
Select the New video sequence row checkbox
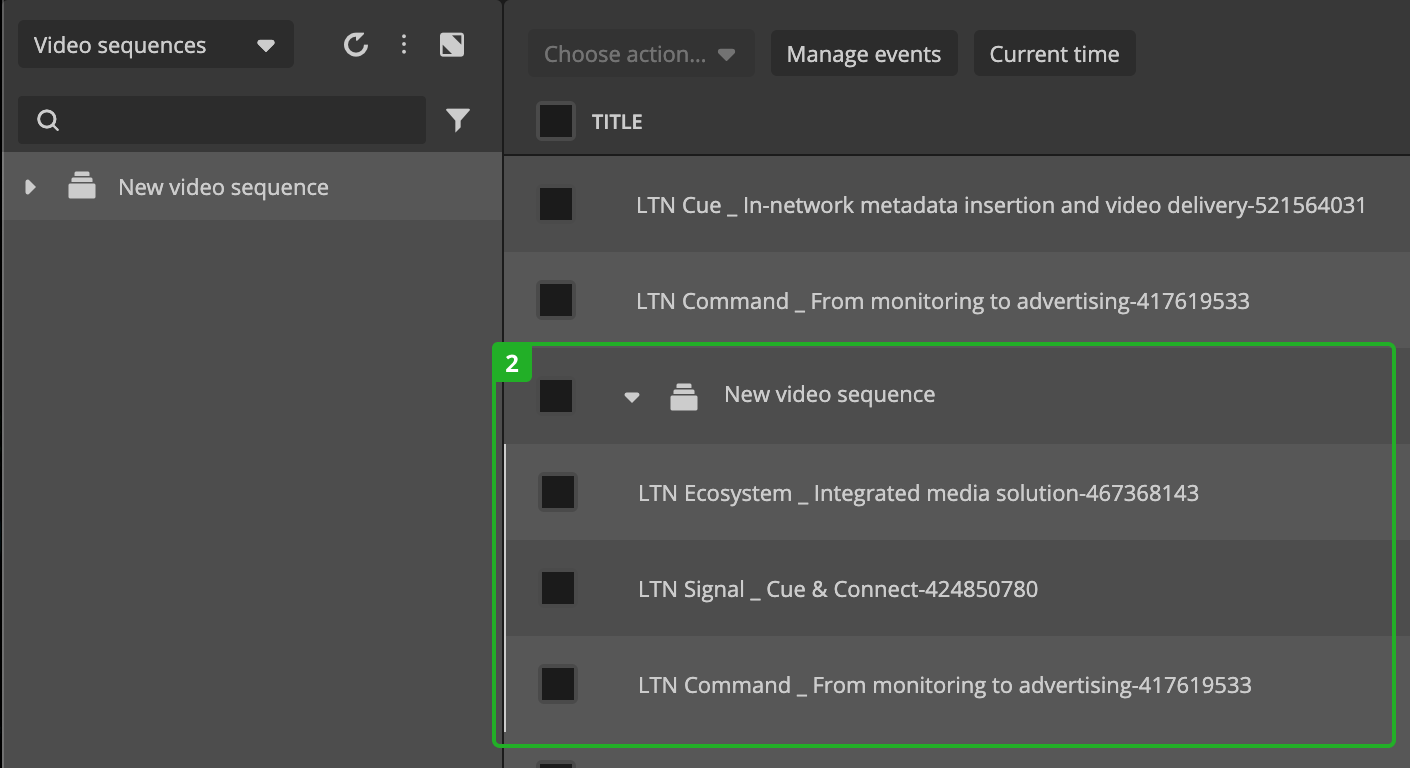coord(556,396)
